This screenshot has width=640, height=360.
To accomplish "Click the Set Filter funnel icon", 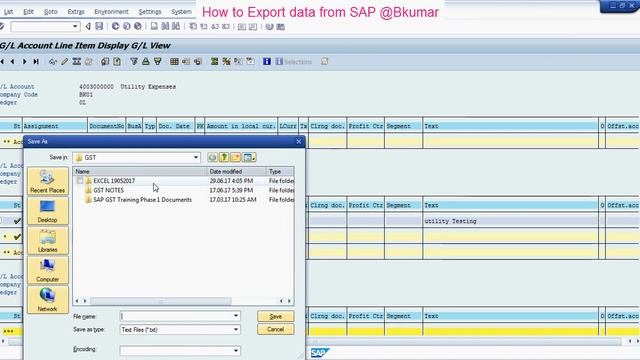I will pos(134,62).
